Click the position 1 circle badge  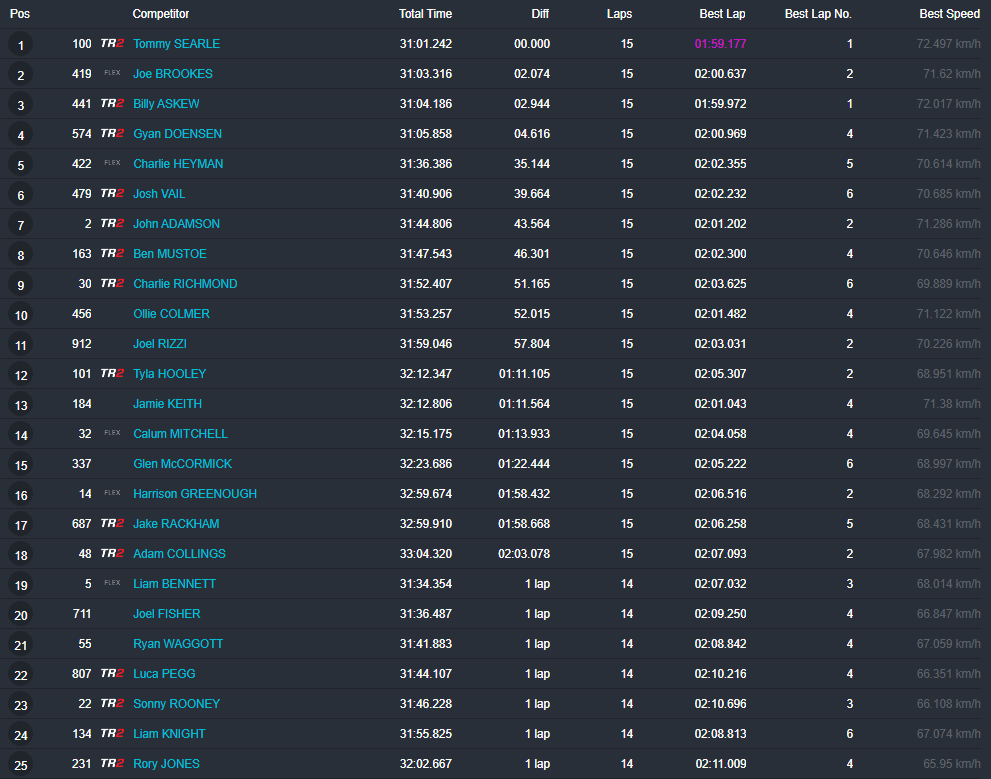coord(20,45)
